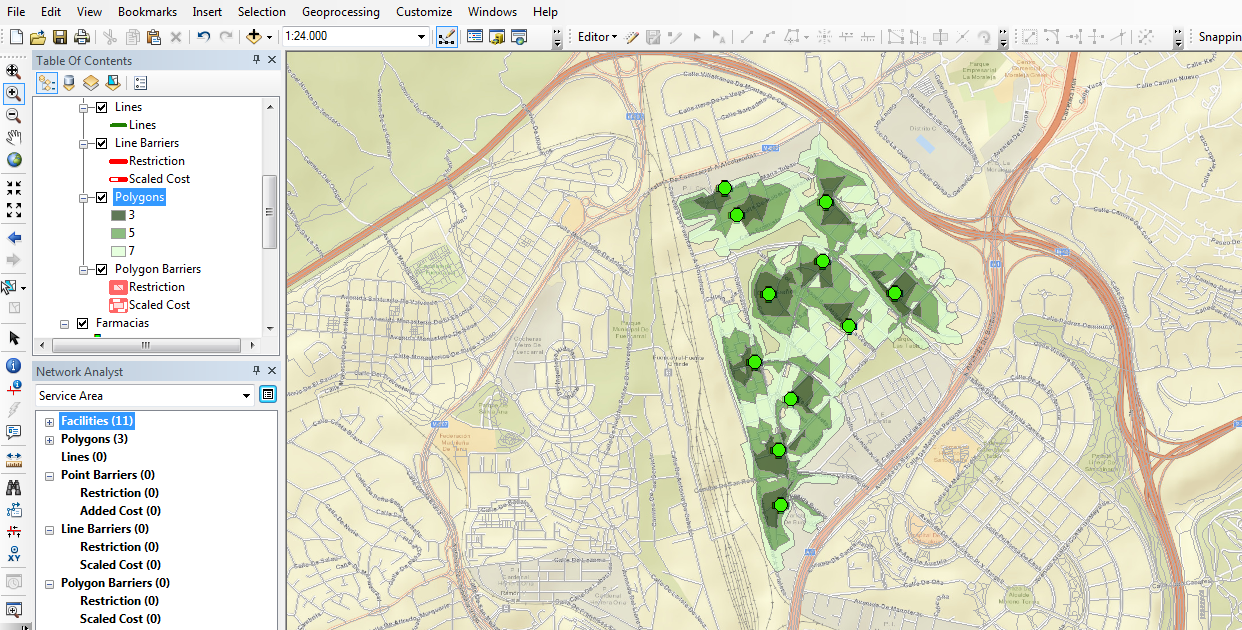1242x630 pixels.
Task: Expand the Facilities (11) tree node
Action: (x=49, y=421)
